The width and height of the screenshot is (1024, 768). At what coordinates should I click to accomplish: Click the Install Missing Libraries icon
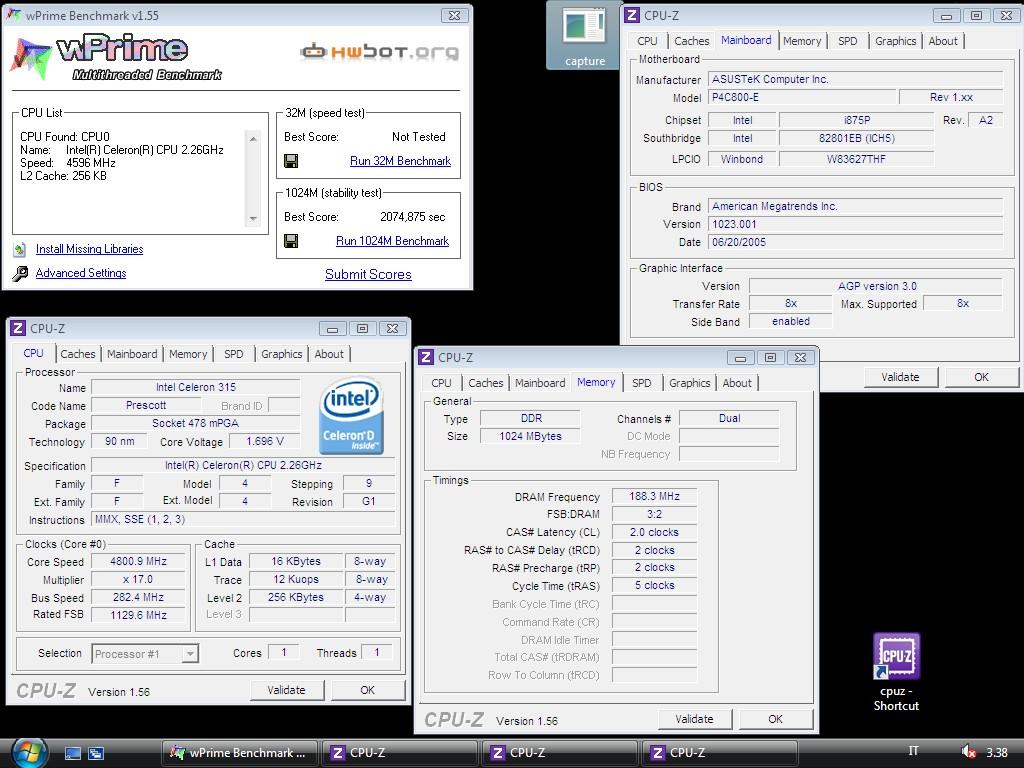20,249
